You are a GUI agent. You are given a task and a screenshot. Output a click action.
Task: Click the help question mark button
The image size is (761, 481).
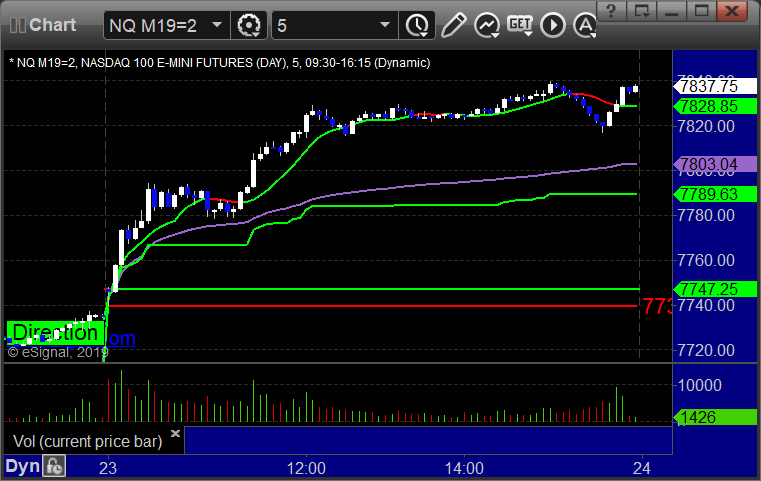point(611,11)
